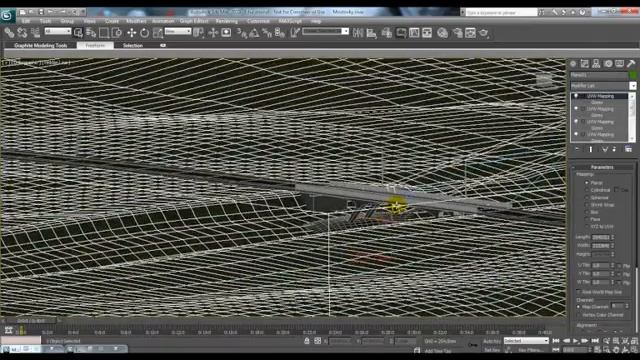The width and height of the screenshot is (640, 360).
Task: Select Map Channel radio button
Action: (578, 307)
